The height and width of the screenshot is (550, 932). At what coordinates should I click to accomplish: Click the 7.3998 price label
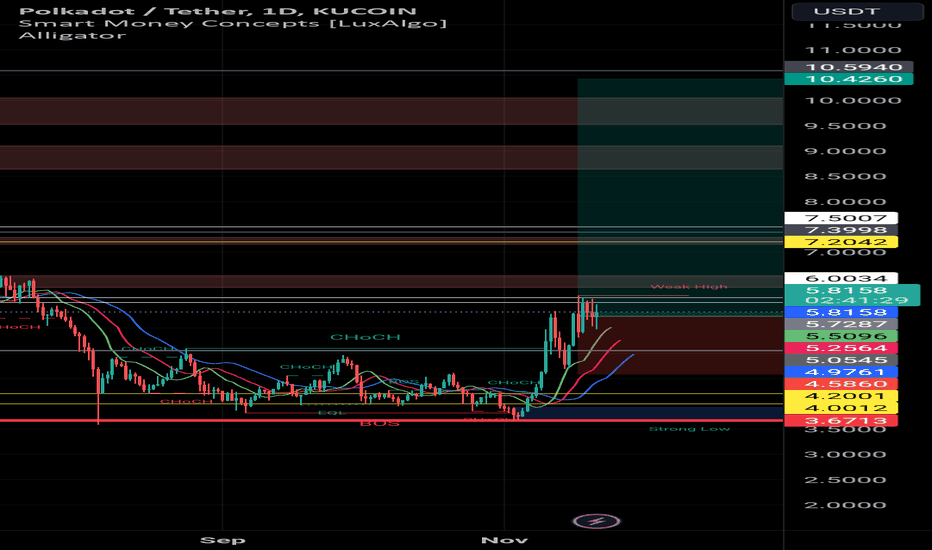(841, 230)
